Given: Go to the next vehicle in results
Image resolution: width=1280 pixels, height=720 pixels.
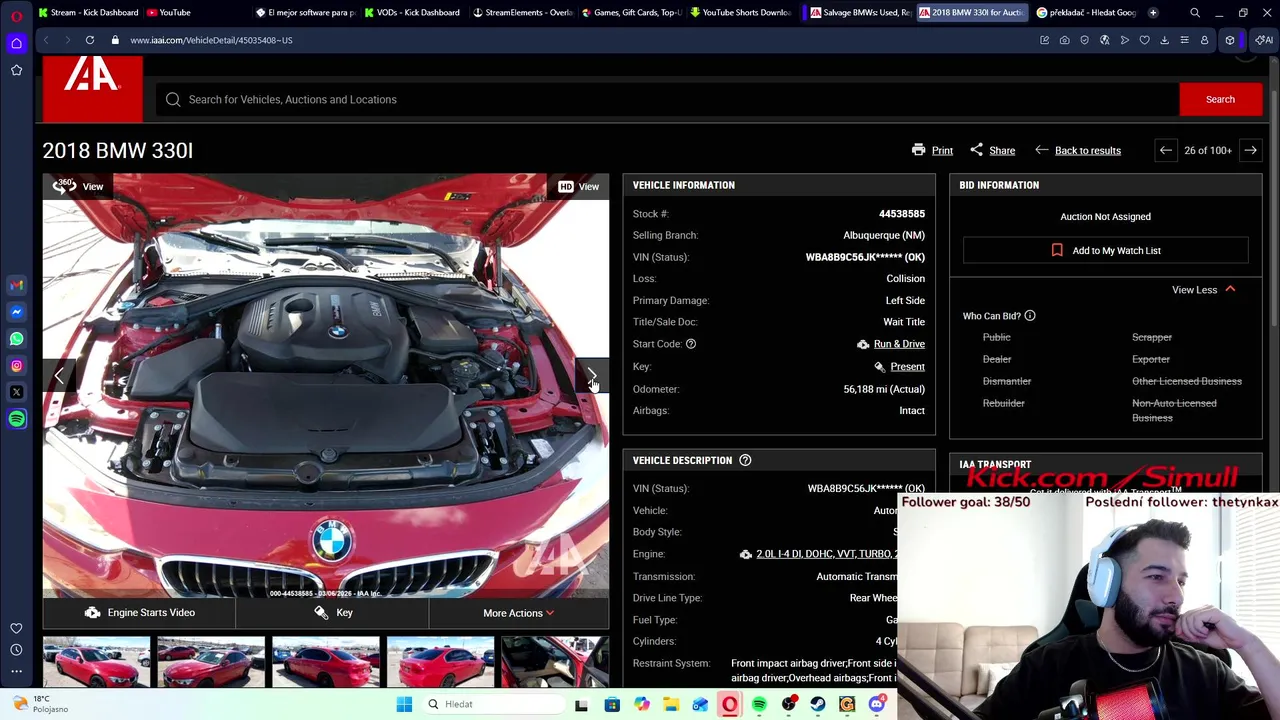Looking at the screenshot, I should pyautogui.click(x=1250, y=150).
